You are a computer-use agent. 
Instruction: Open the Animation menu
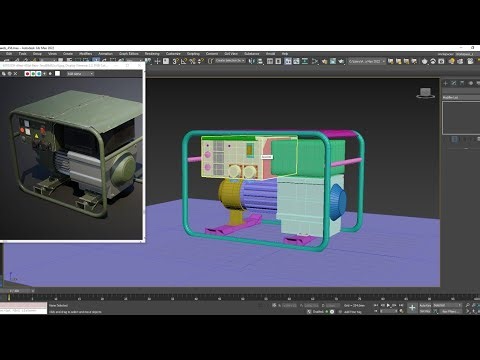point(105,54)
